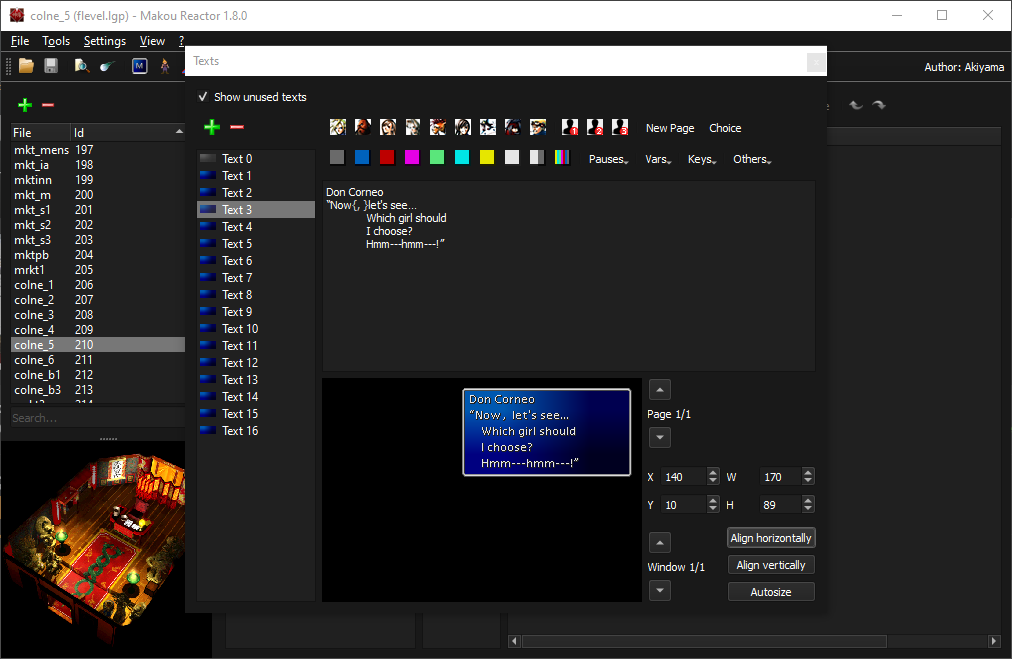Insert Red XIII's name via portrait icon

pyautogui.click(x=438, y=127)
